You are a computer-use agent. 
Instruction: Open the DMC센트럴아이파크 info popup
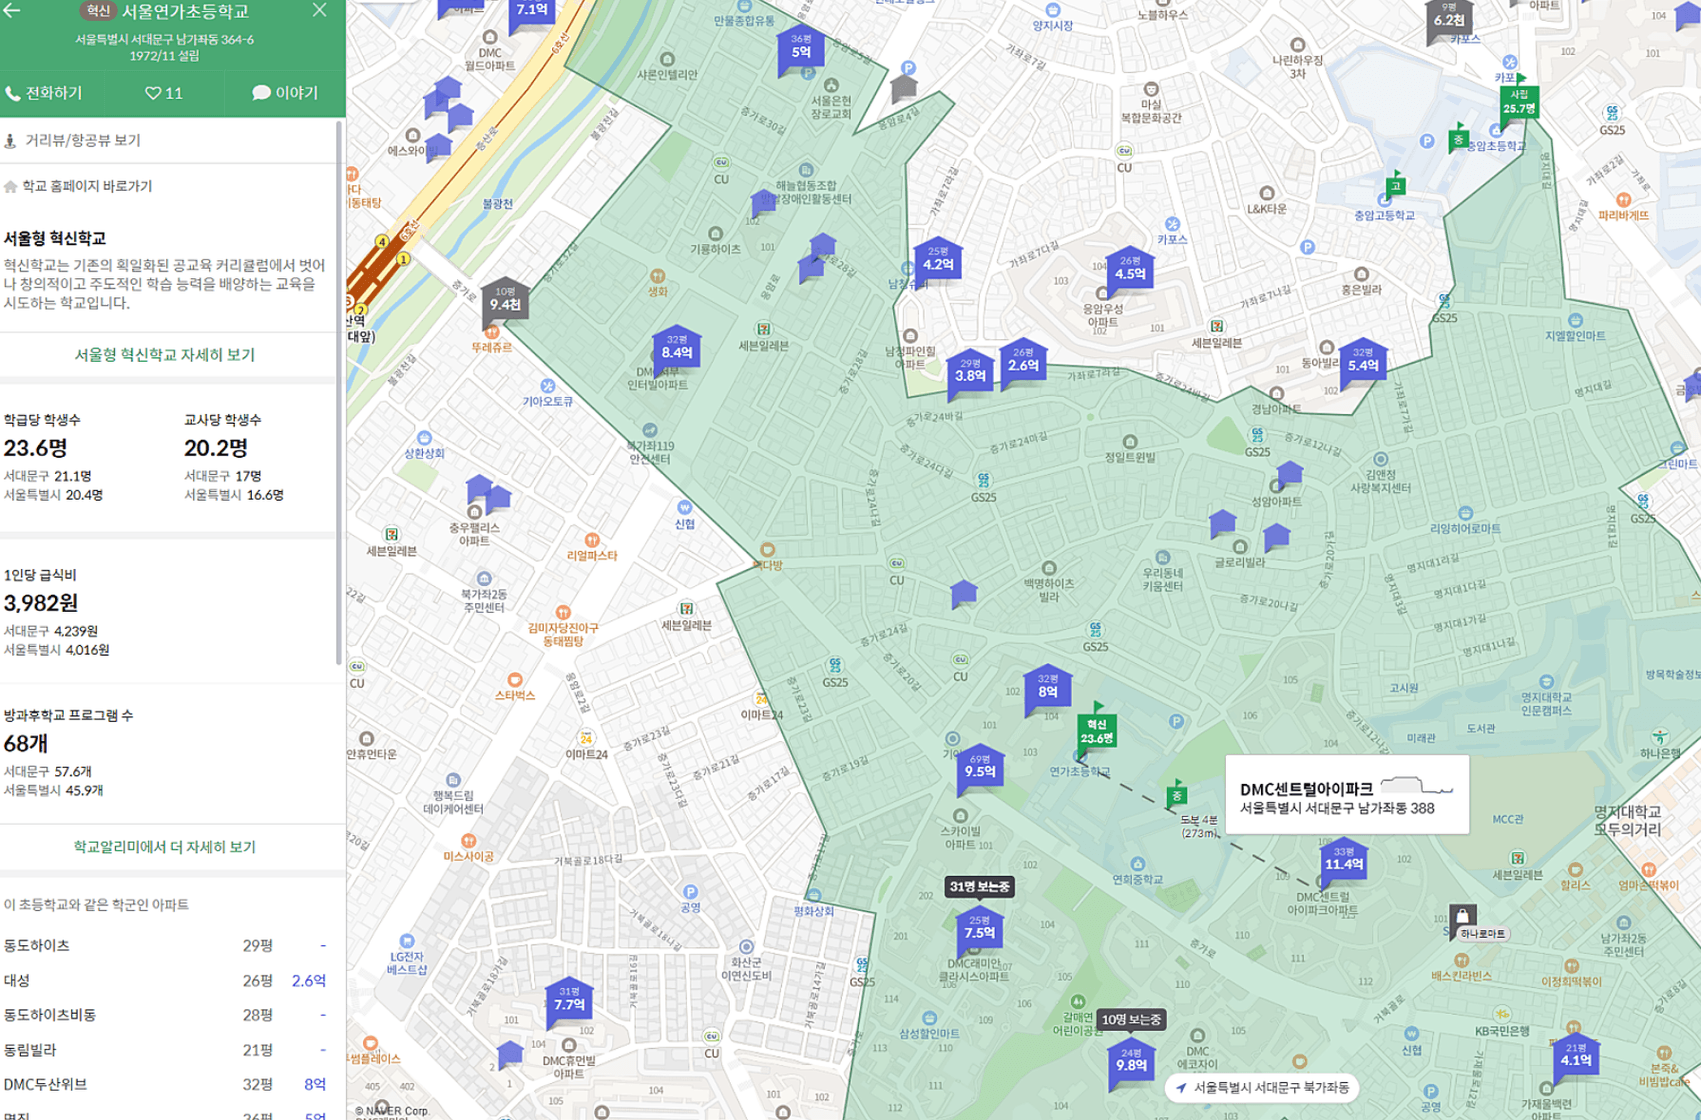[1347, 795]
